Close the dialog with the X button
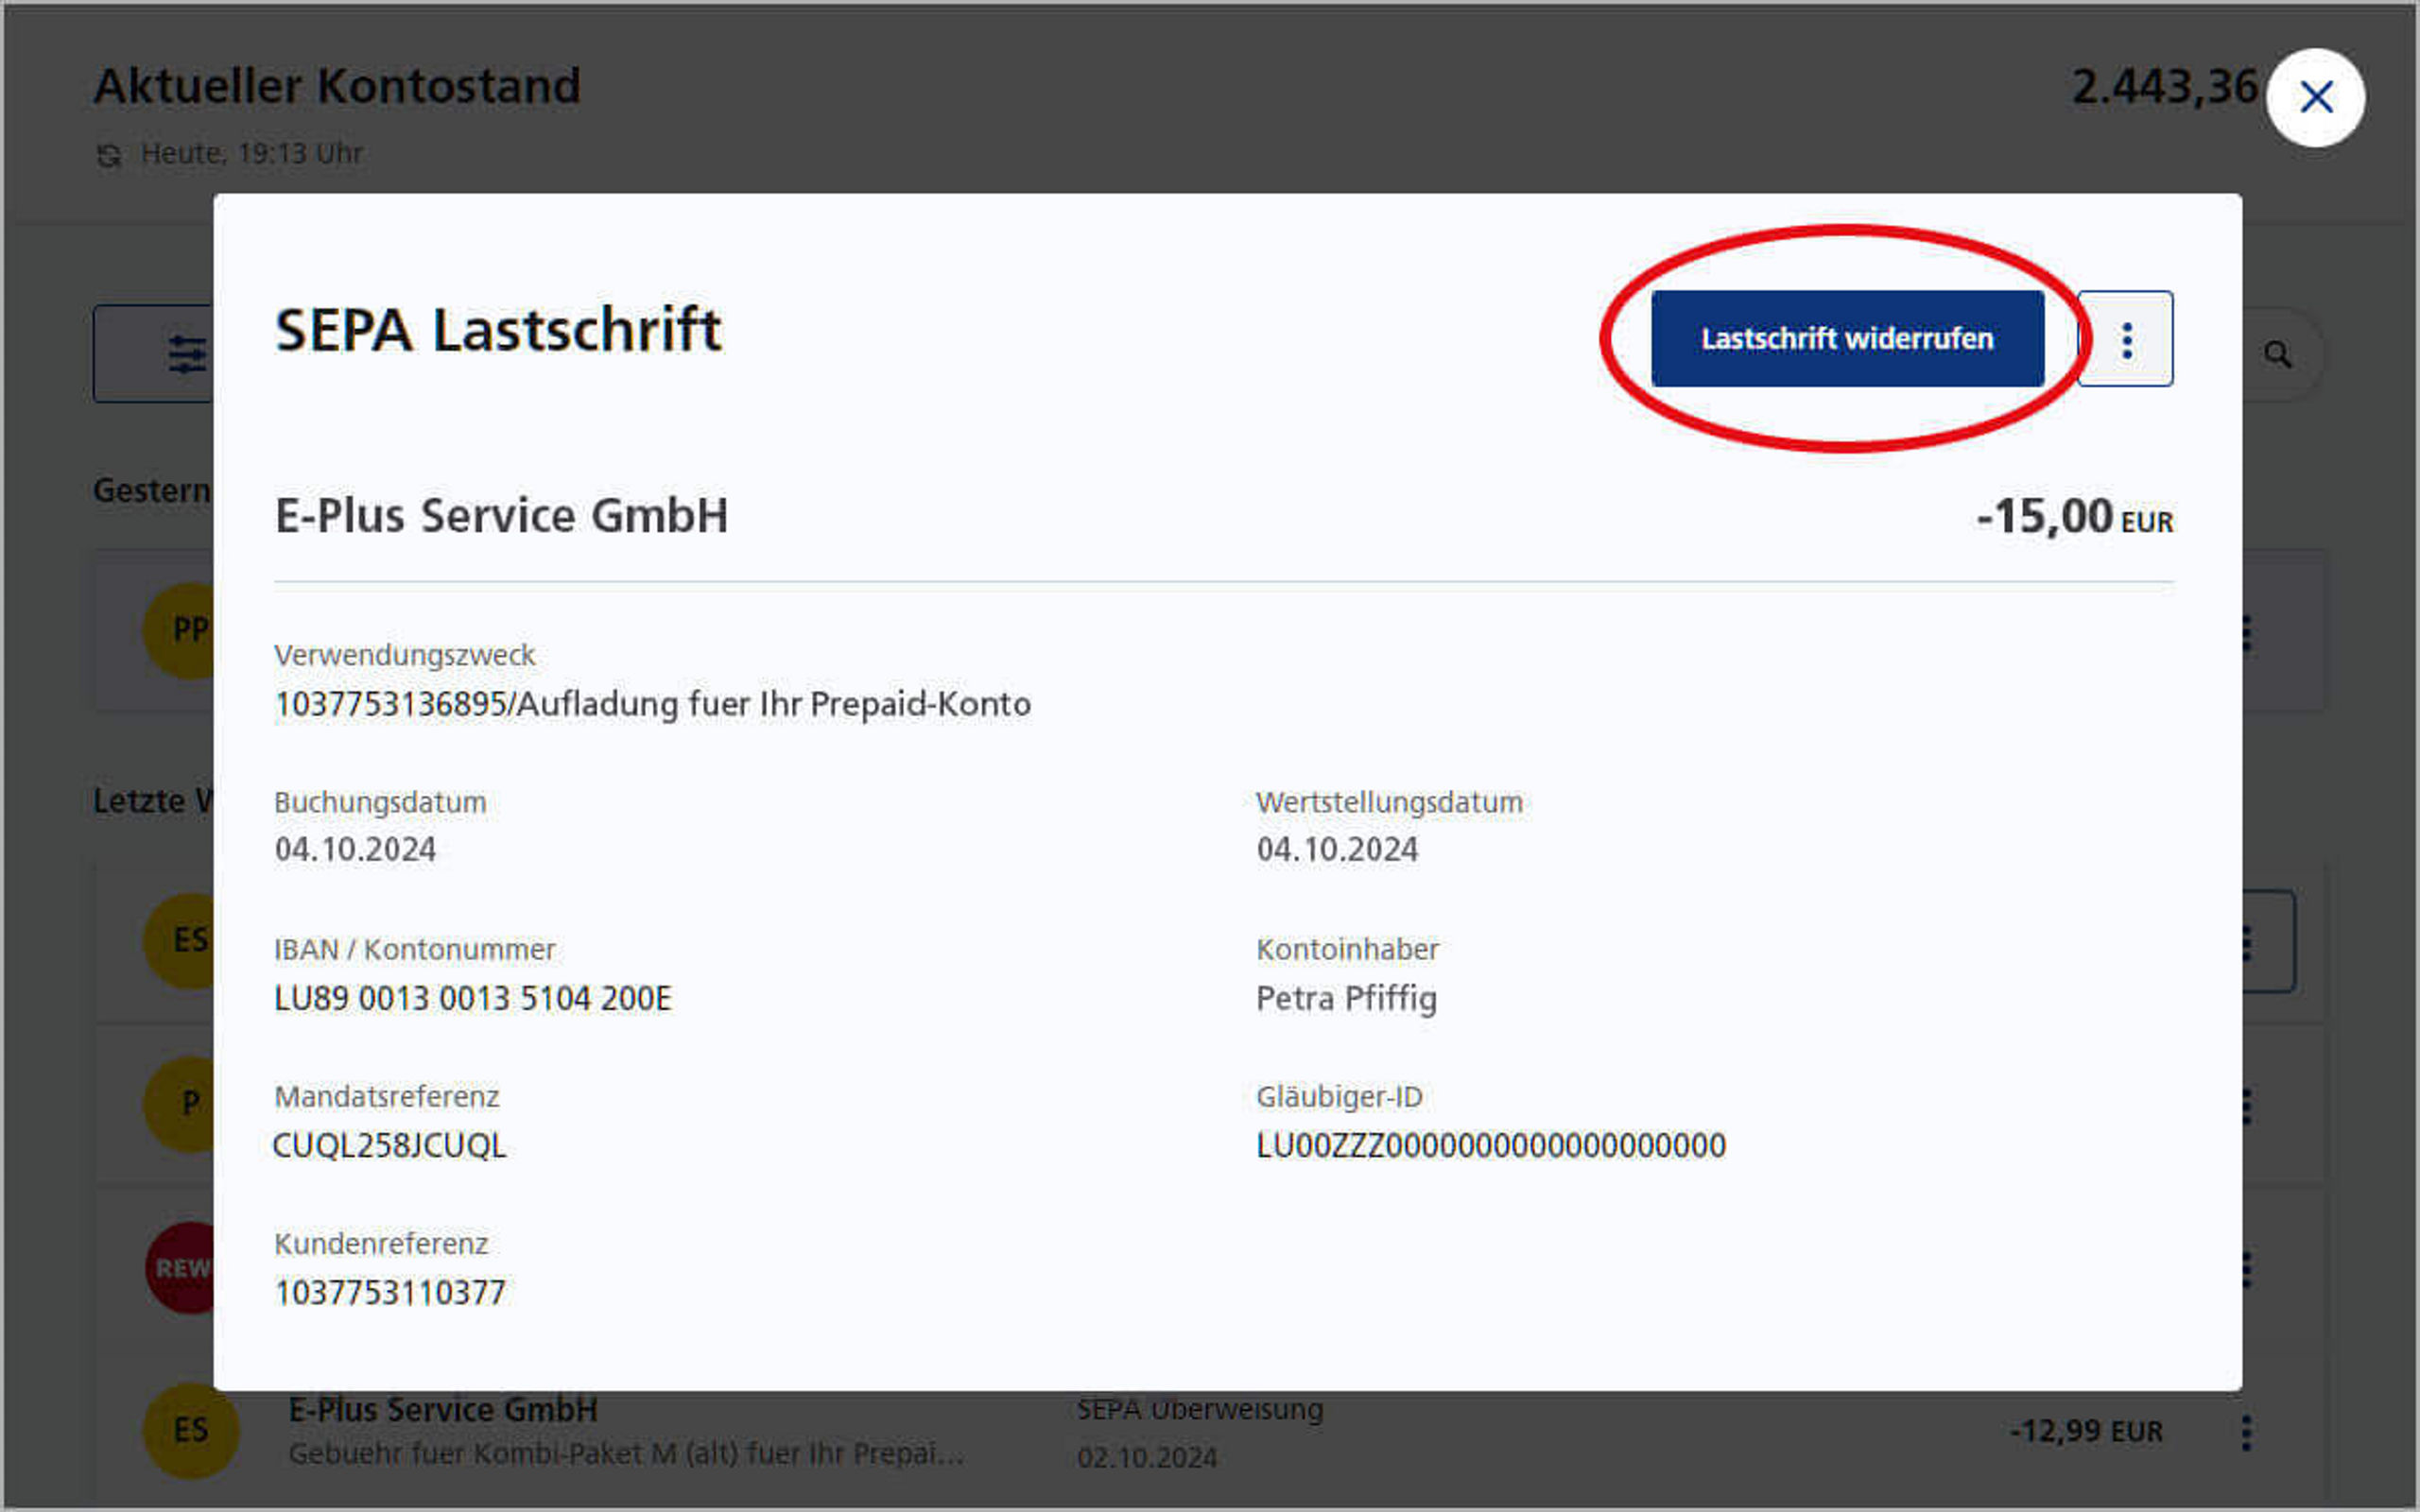 coord(2316,98)
